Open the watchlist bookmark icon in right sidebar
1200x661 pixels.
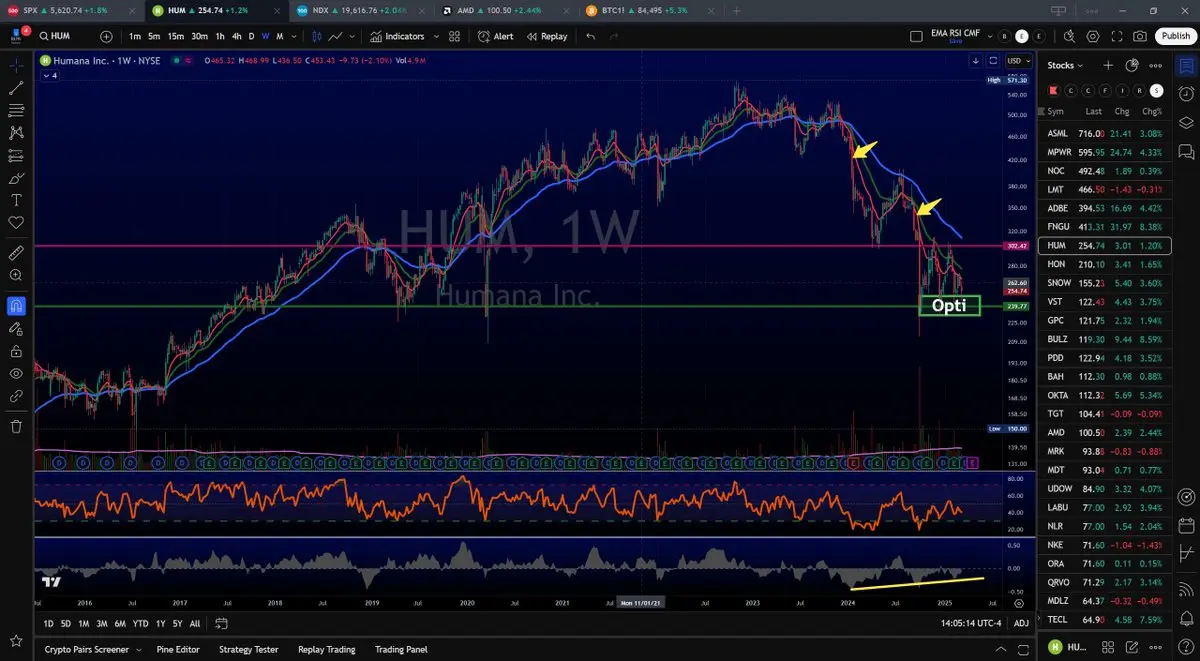(x=1186, y=65)
